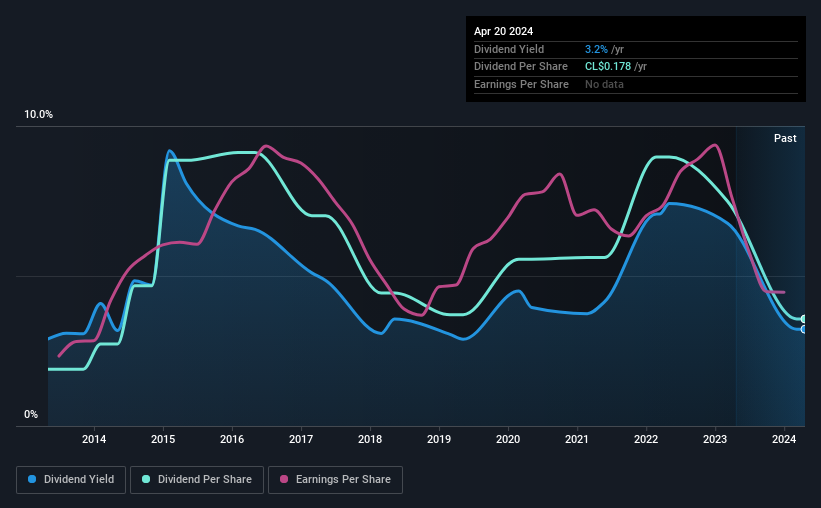Image resolution: width=821 pixels, height=508 pixels.
Task: Click the 2020 x-axis label
Action: pyautogui.click(x=508, y=439)
